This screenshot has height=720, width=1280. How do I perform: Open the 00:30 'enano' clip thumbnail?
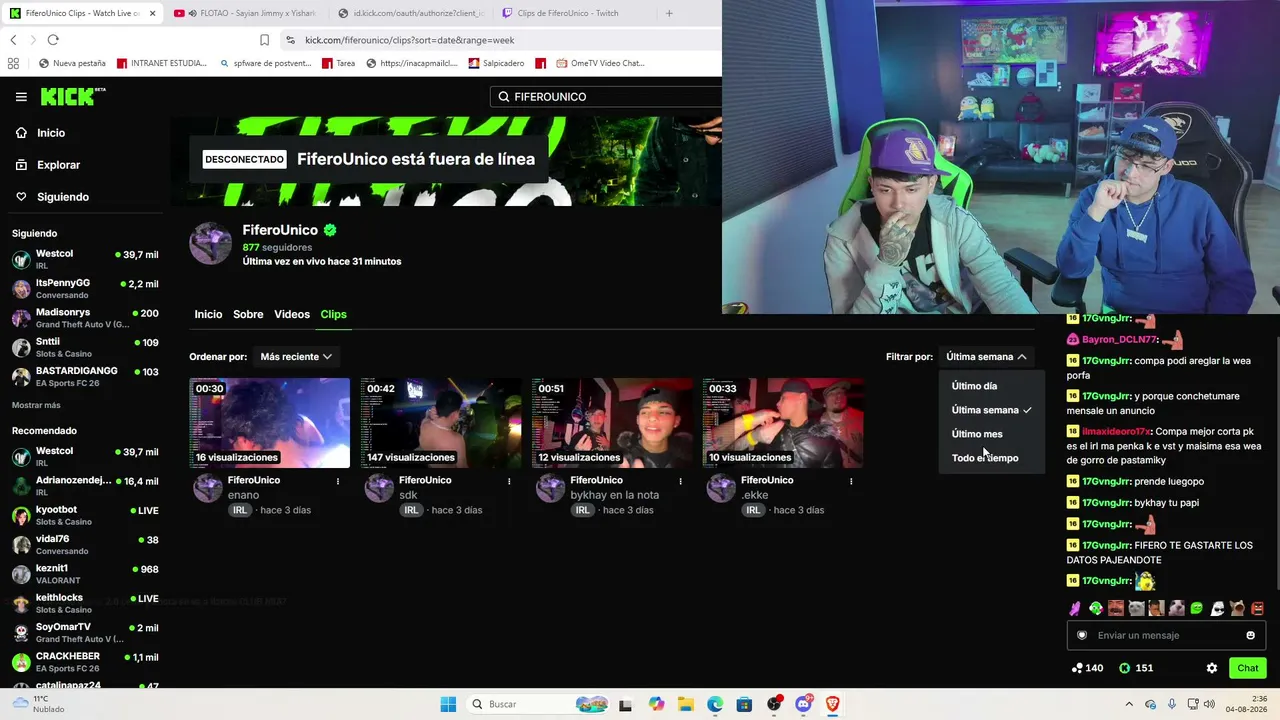pyautogui.click(x=270, y=423)
